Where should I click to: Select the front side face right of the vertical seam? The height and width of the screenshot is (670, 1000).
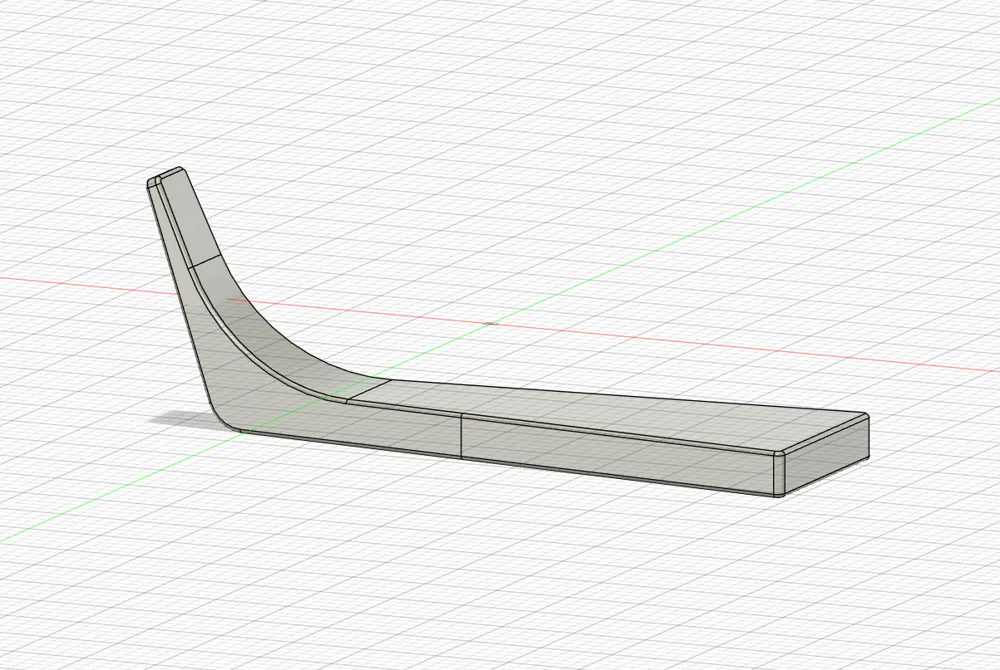point(615,456)
